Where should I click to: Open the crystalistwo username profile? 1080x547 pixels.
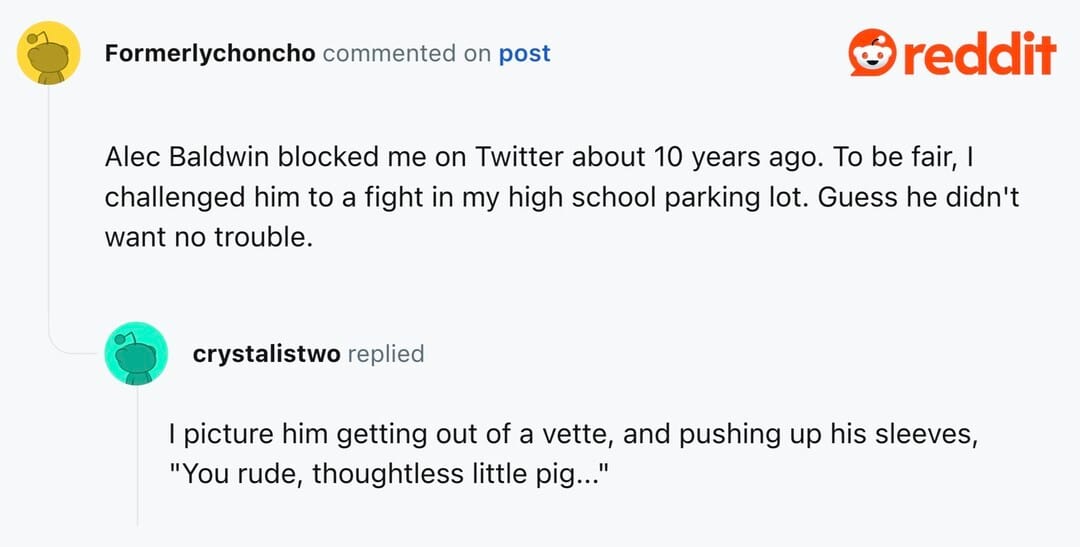click(266, 353)
